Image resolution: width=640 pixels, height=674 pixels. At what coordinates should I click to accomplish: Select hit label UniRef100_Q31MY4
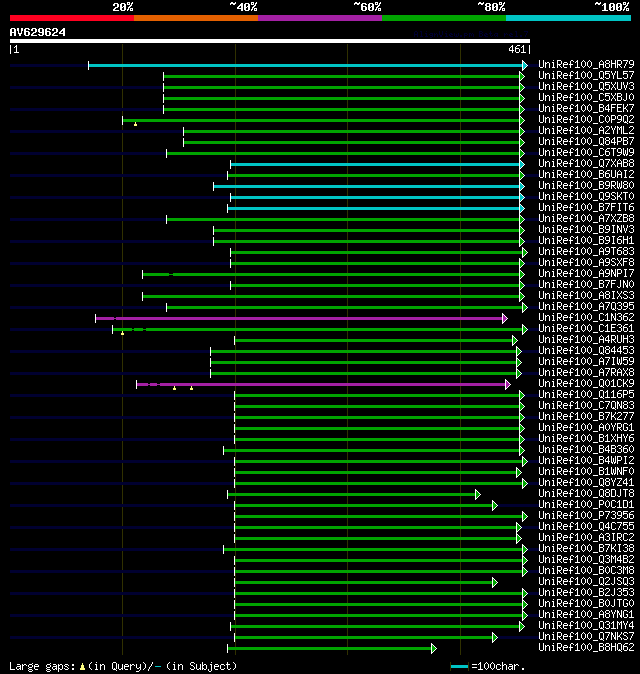(586, 625)
